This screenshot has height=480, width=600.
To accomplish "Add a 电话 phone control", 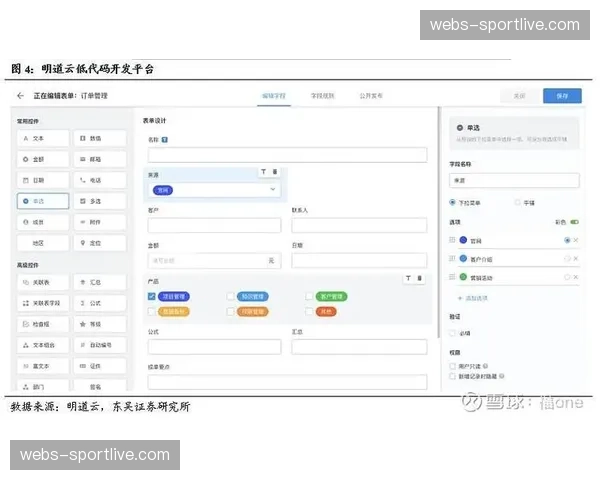I will point(100,180).
